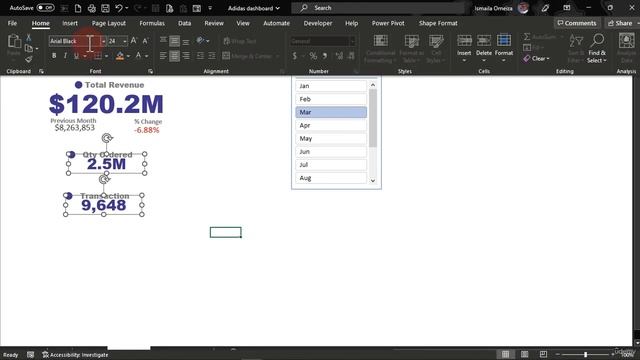Switch to Page Layout view icon in status bar

524,354
